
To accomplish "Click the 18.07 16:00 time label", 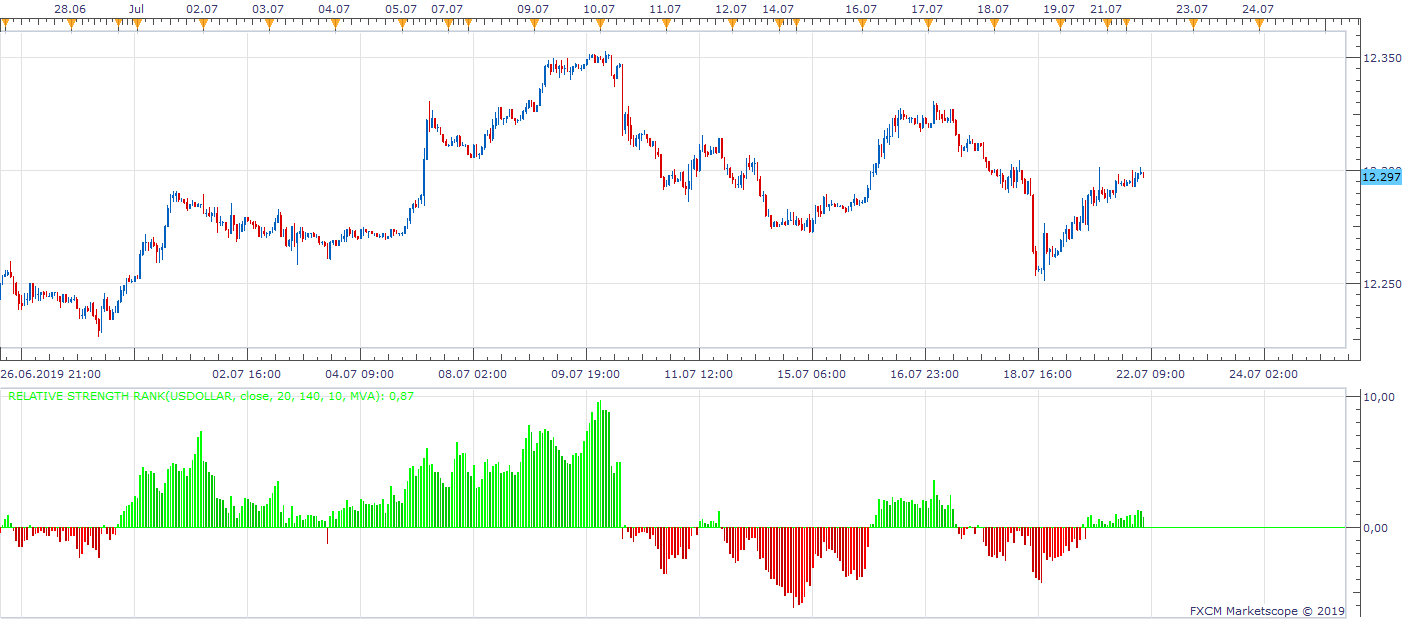I will pyautogui.click(x=1037, y=374).
